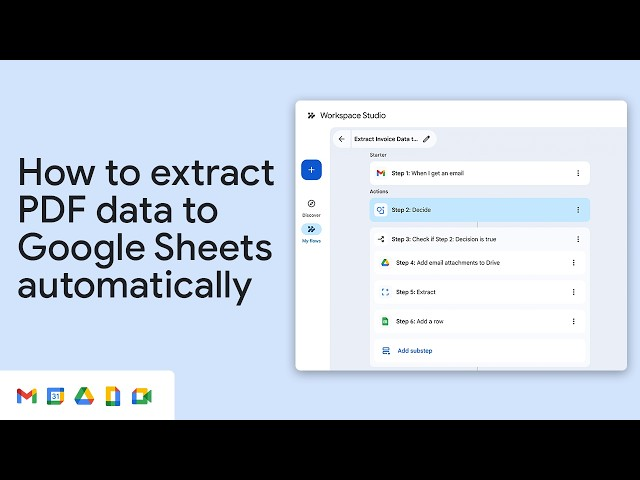Click the Workspace Studio logo
The width and height of the screenshot is (640, 480).
point(311,115)
